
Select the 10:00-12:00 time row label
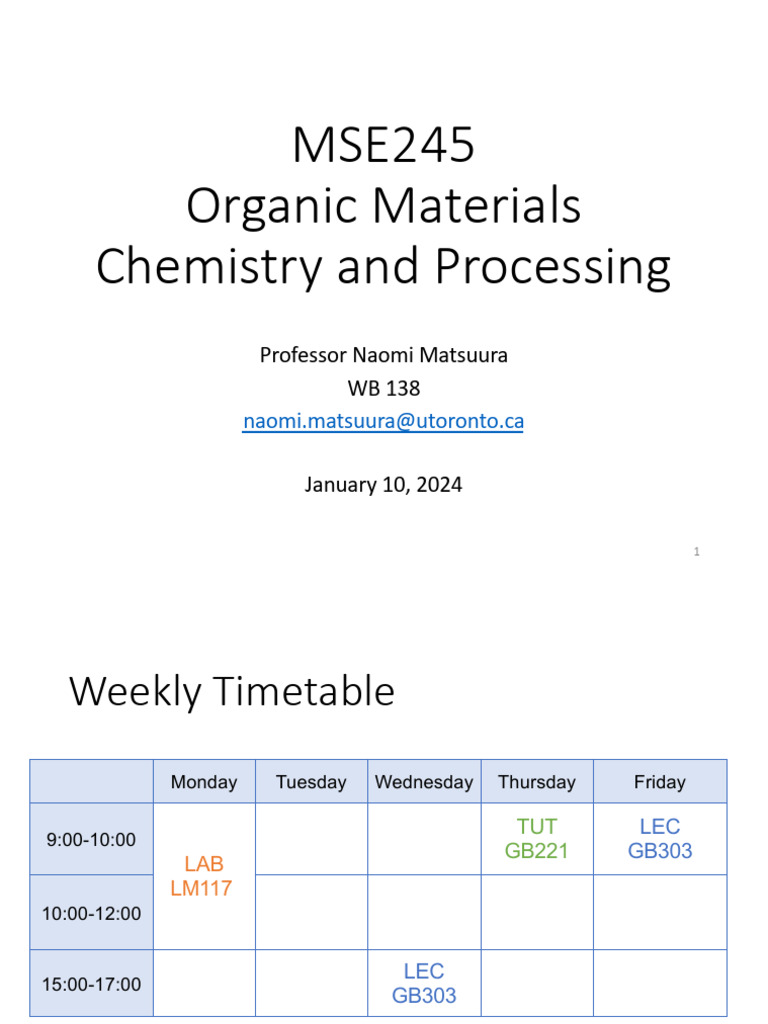coord(91,913)
